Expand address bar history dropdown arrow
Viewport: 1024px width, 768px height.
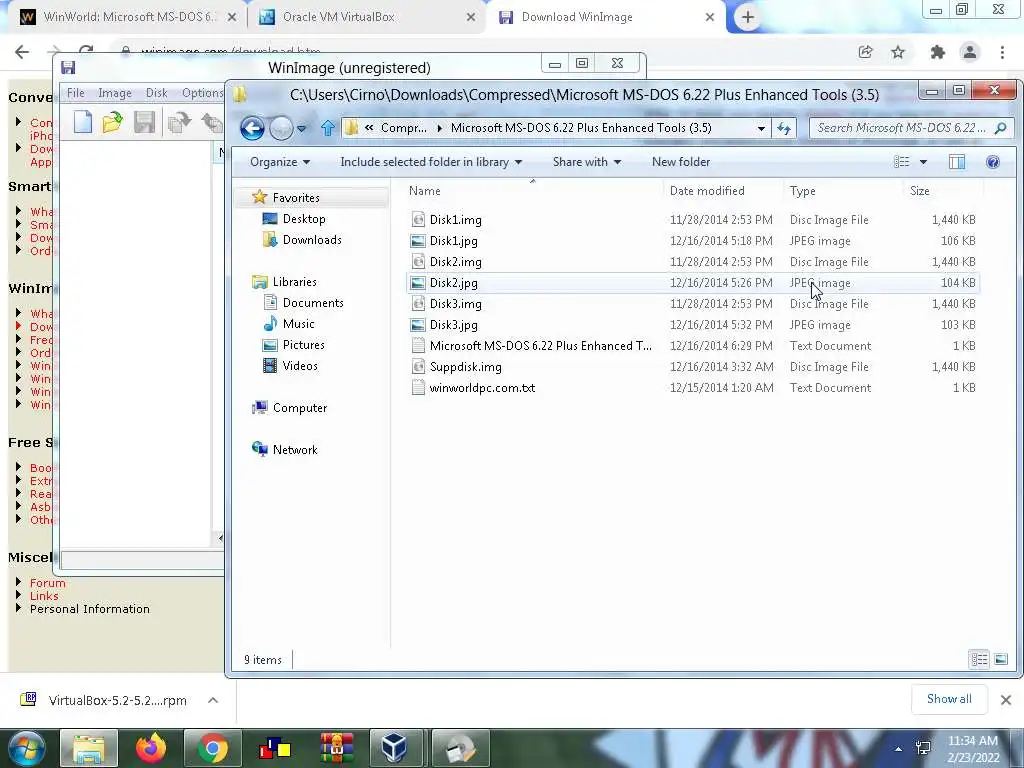point(761,129)
